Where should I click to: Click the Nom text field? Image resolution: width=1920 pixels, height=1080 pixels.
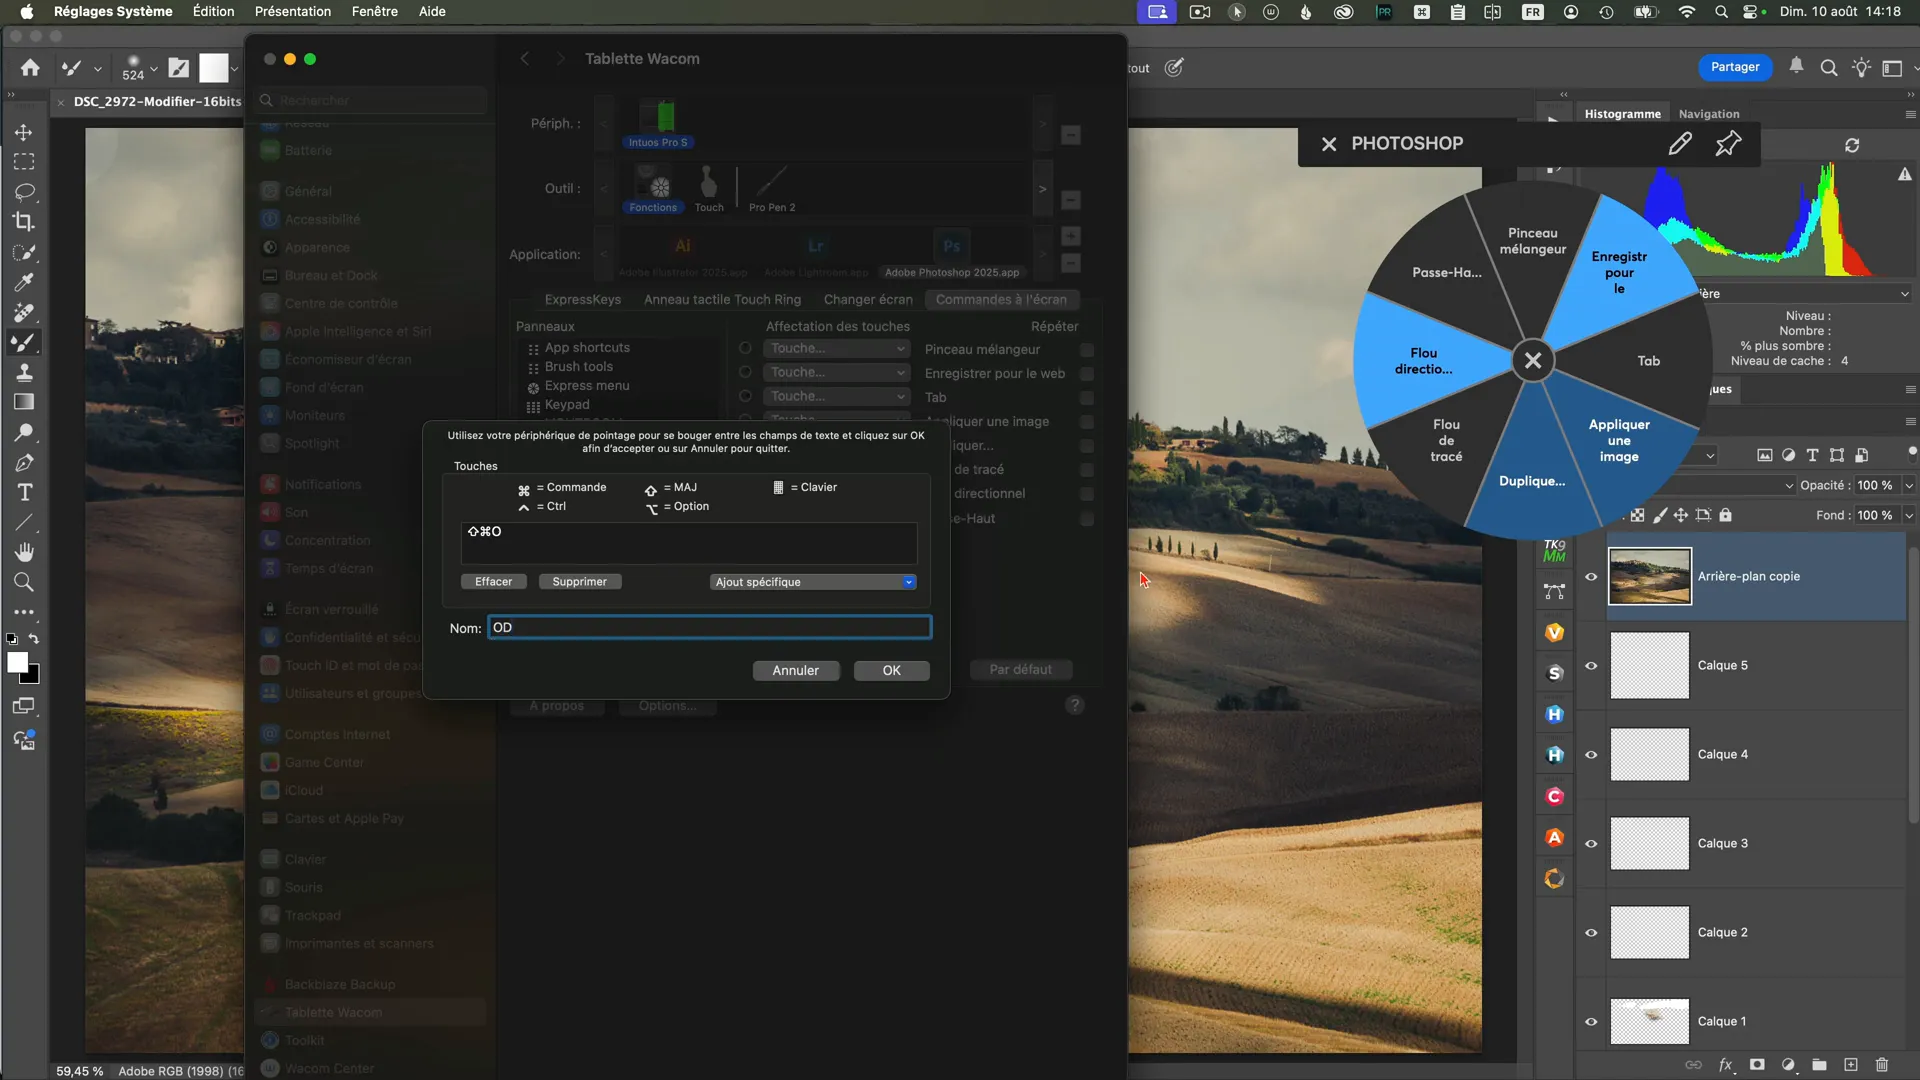pyautogui.click(x=710, y=628)
